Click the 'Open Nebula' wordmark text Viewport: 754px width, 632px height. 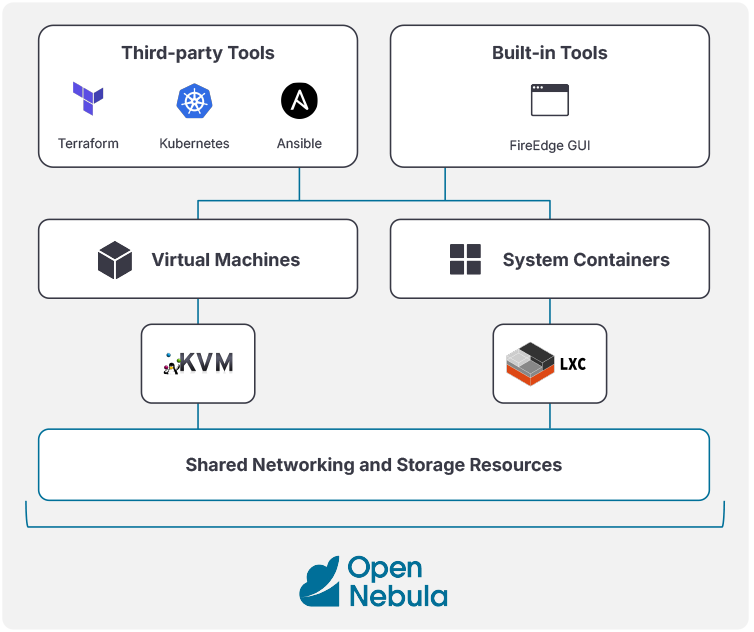397,582
